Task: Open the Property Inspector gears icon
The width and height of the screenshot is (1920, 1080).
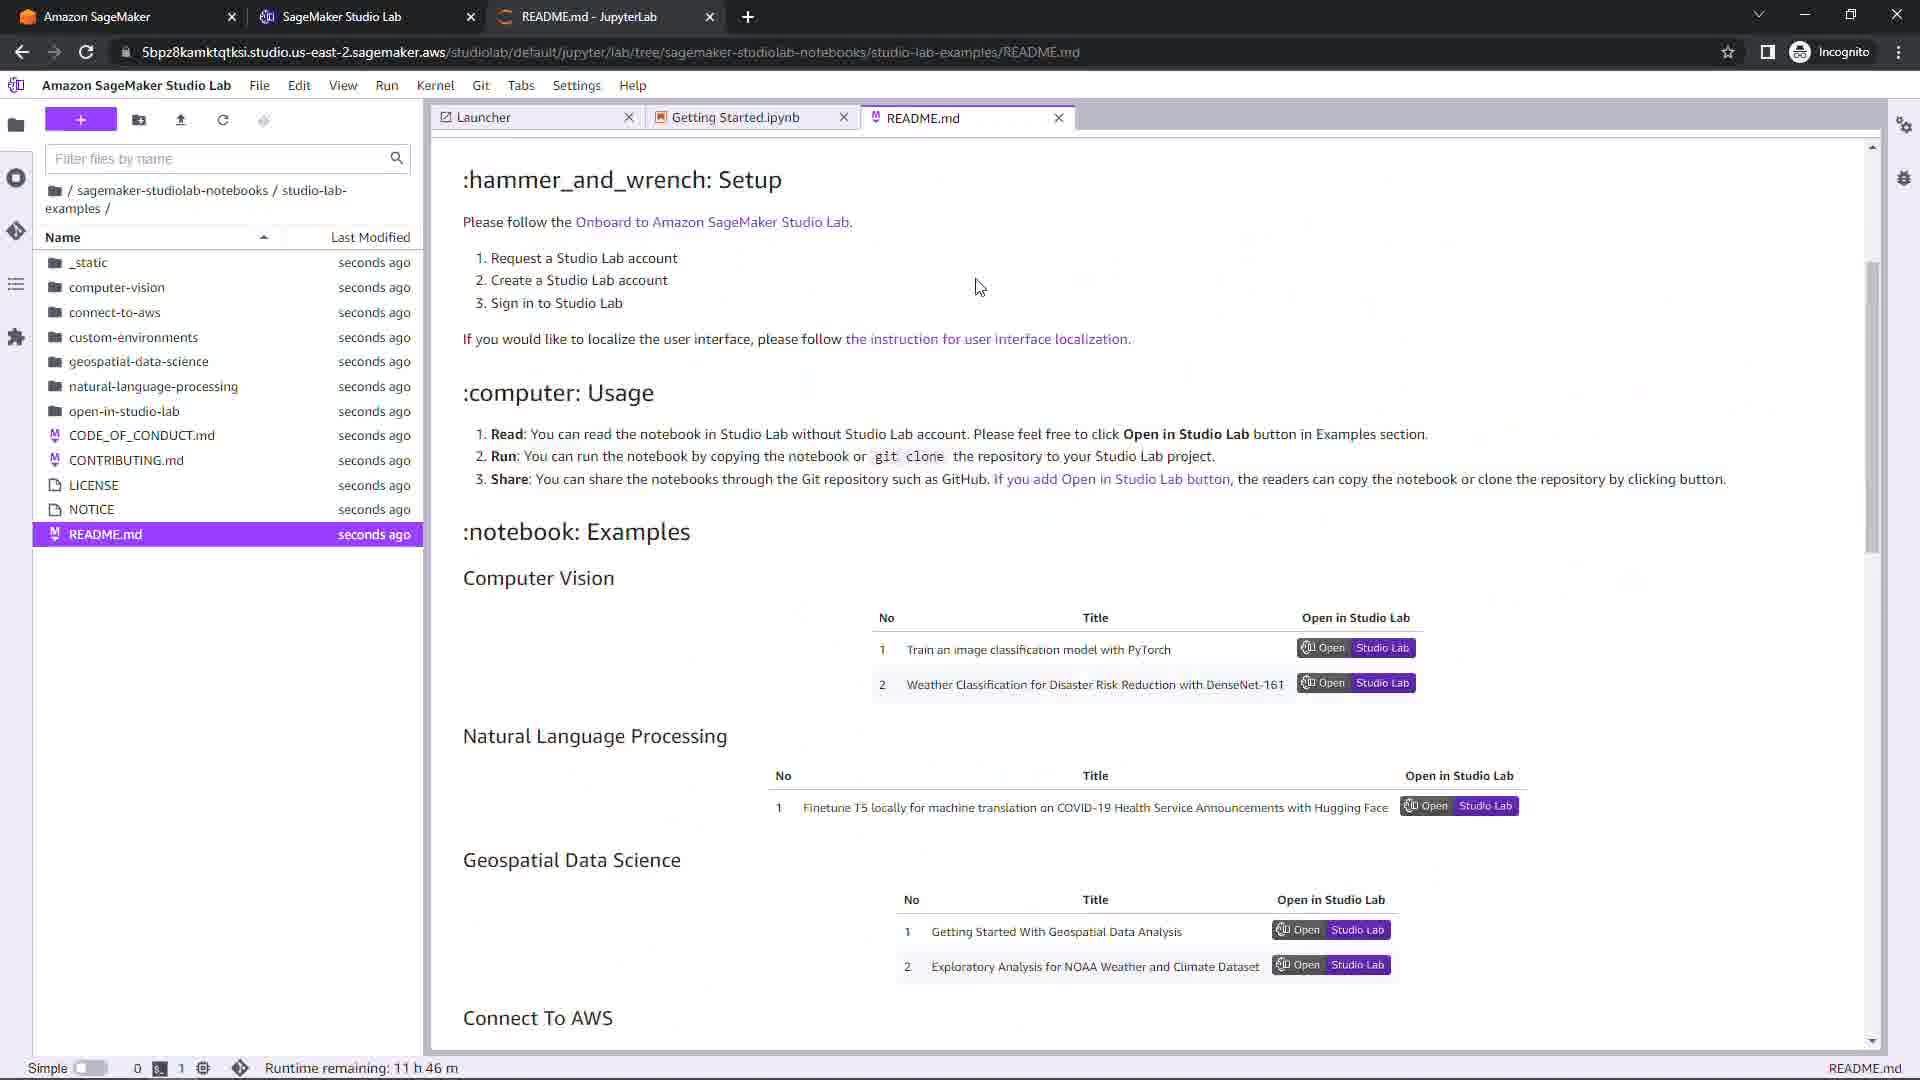Action: [1904, 125]
